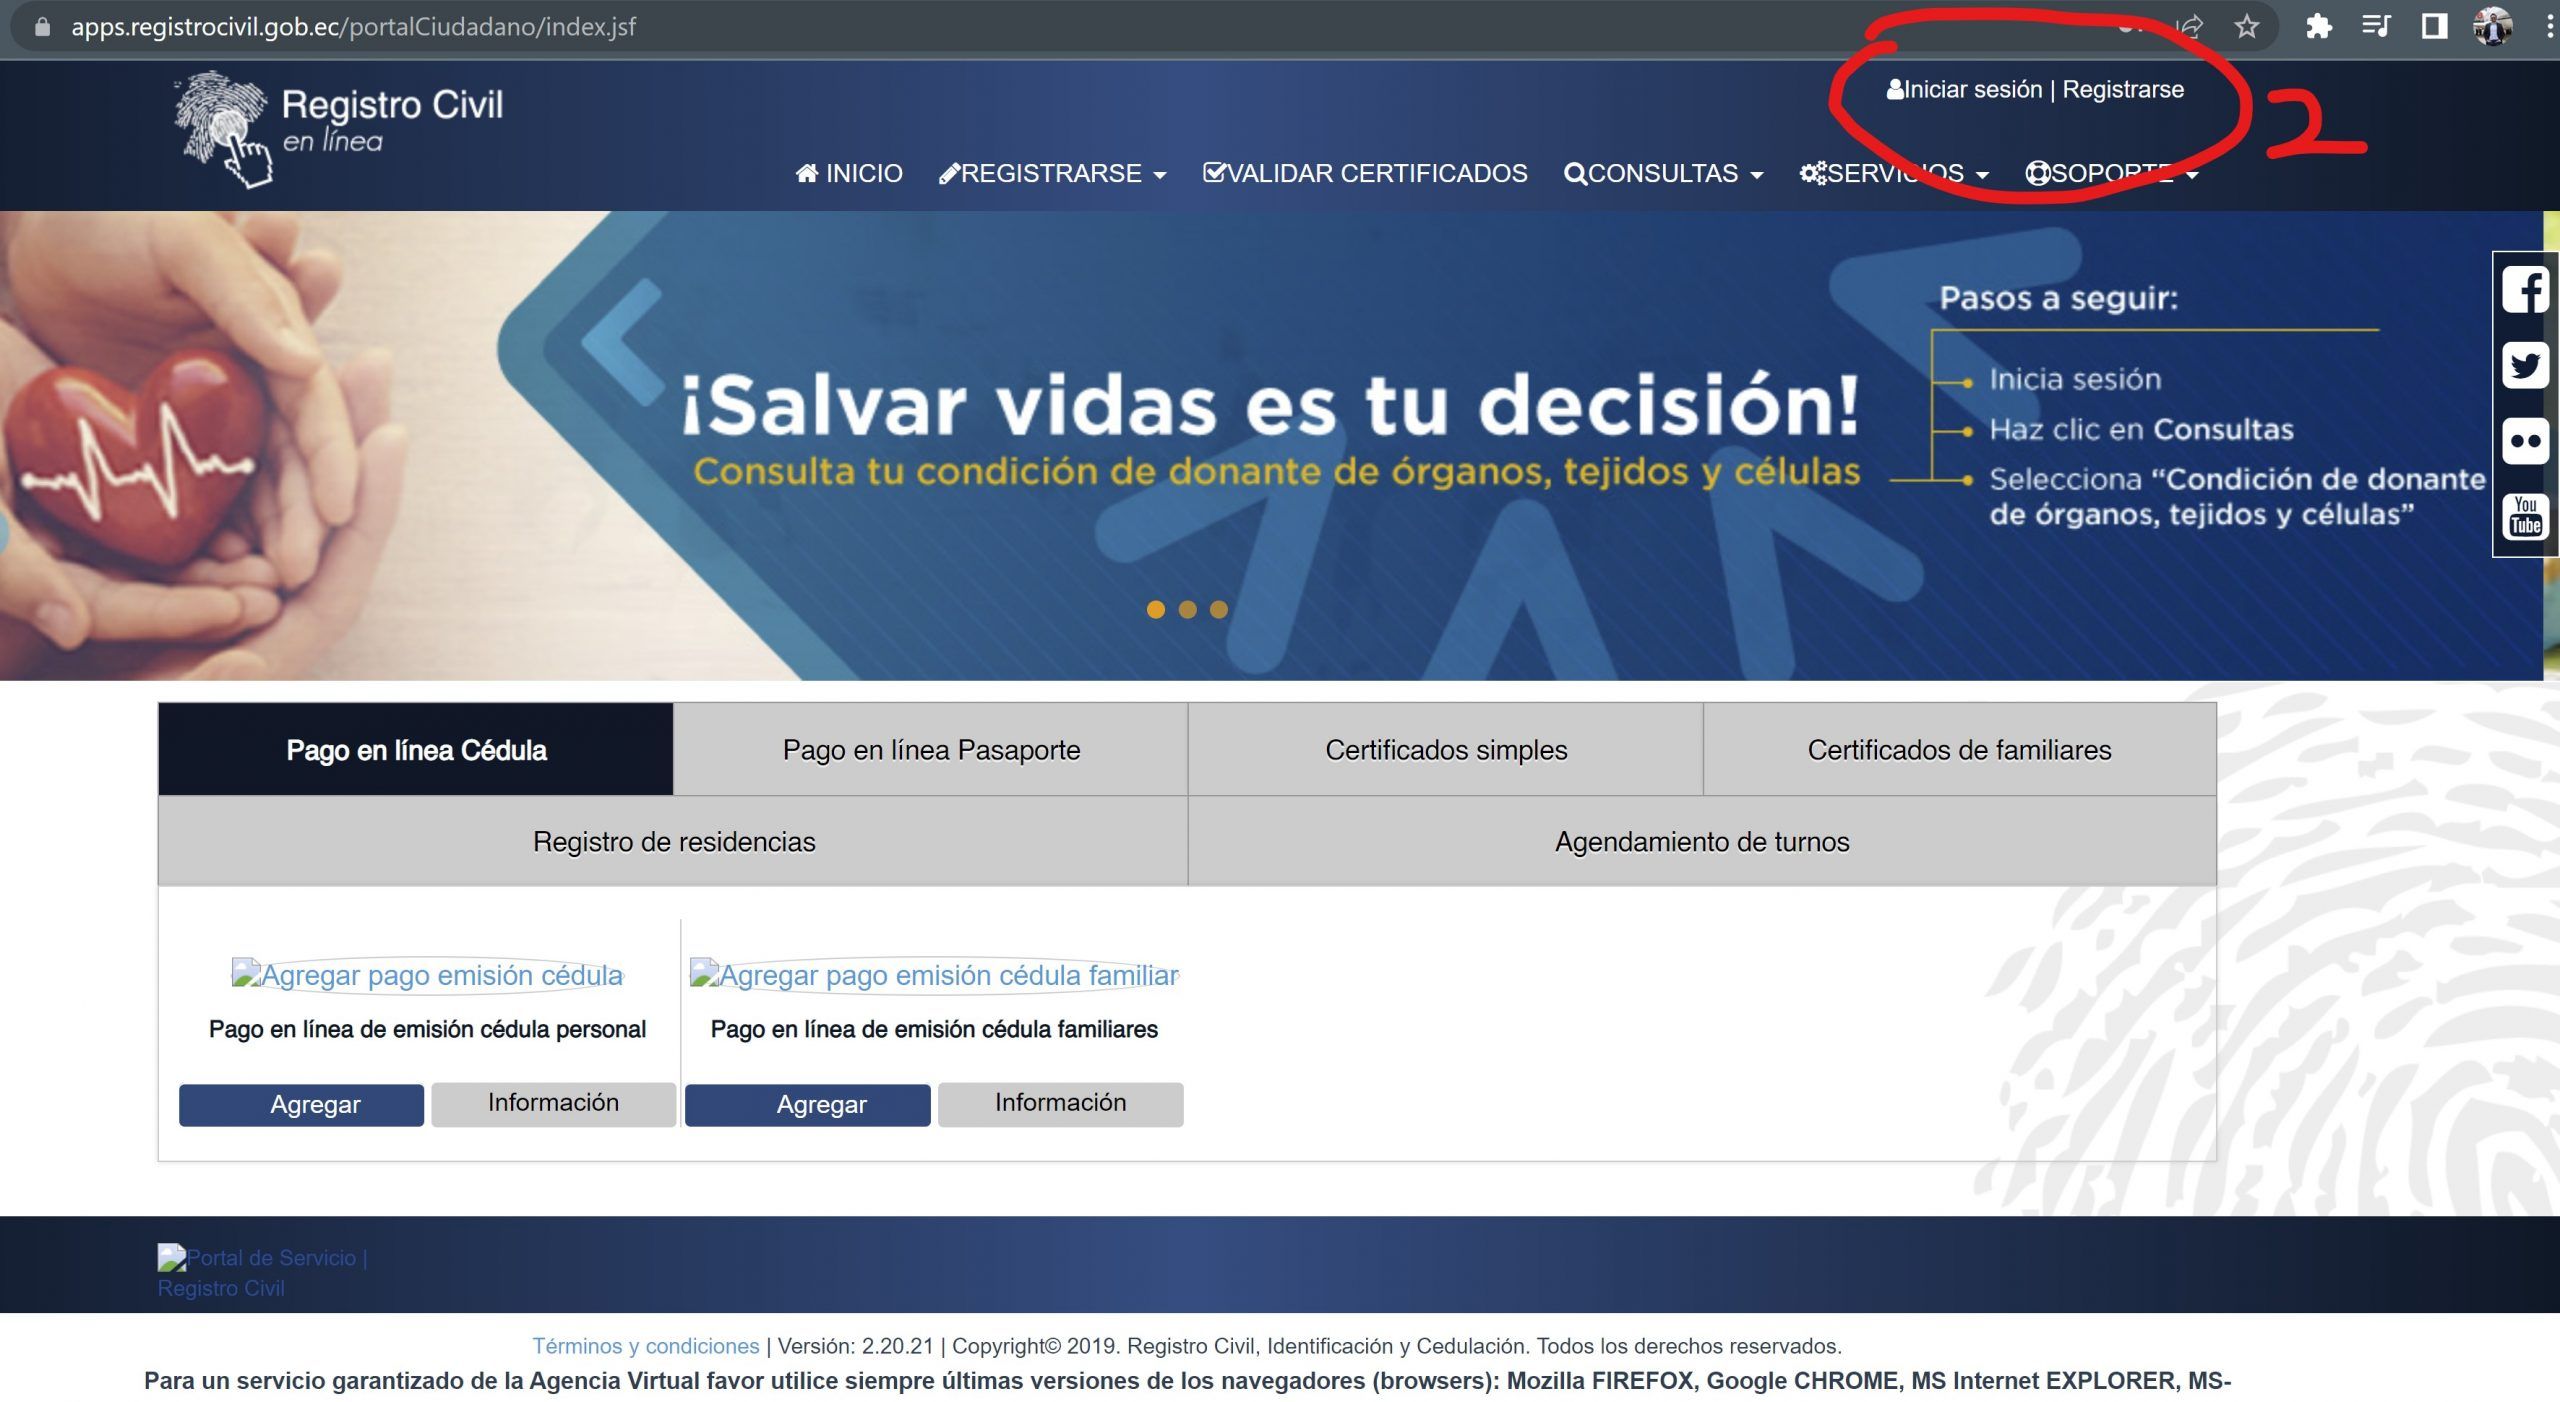Screen dimensions: 2560x1402
Task: Select the third carousel indicator dot
Action: (1218, 609)
